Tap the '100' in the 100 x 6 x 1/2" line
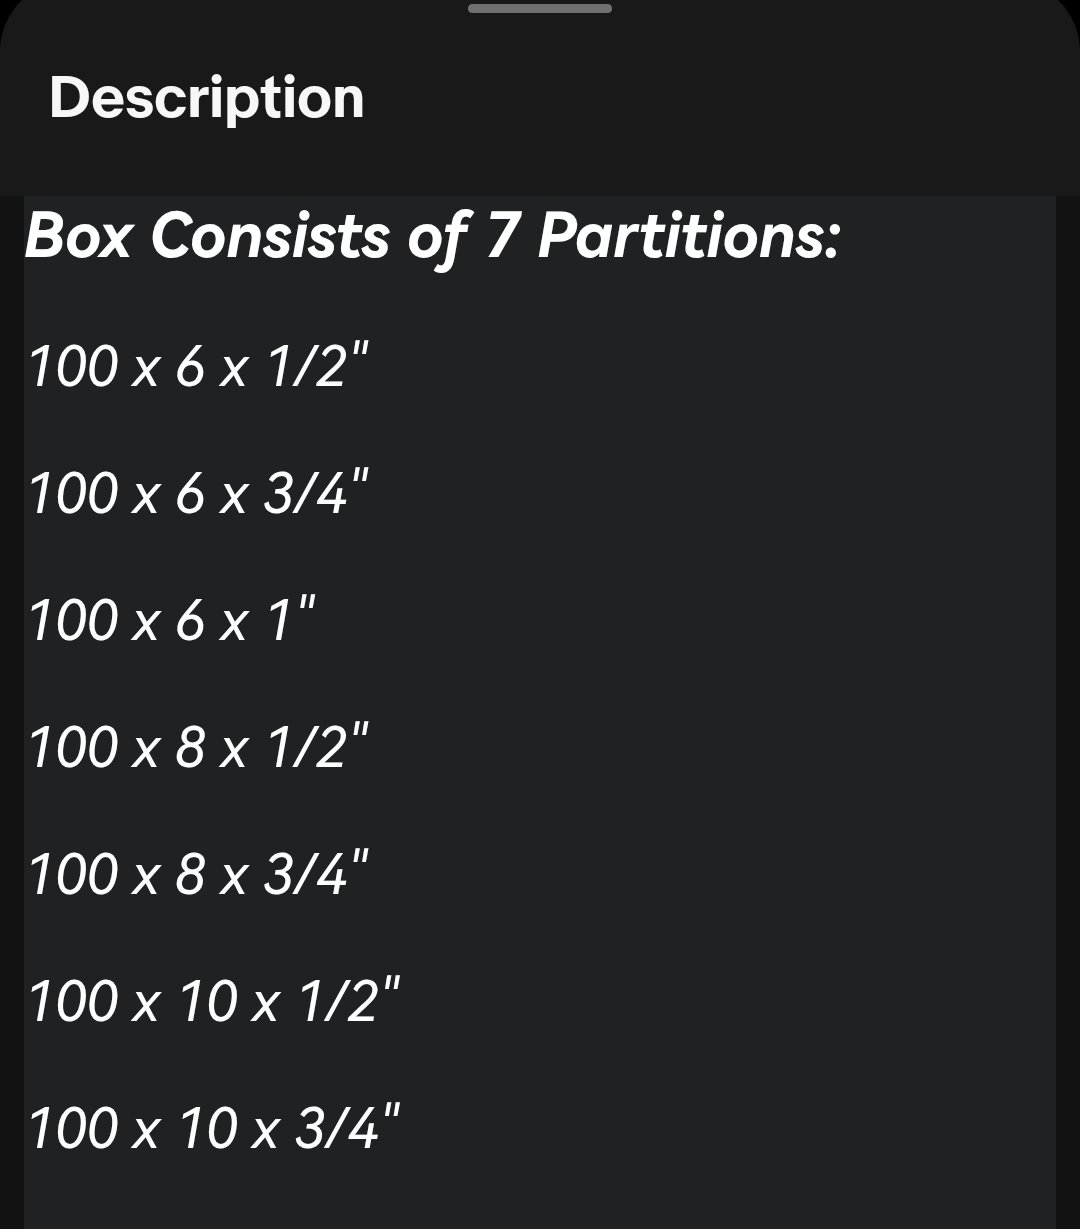The image size is (1080, 1229). (x=74, y=368)
